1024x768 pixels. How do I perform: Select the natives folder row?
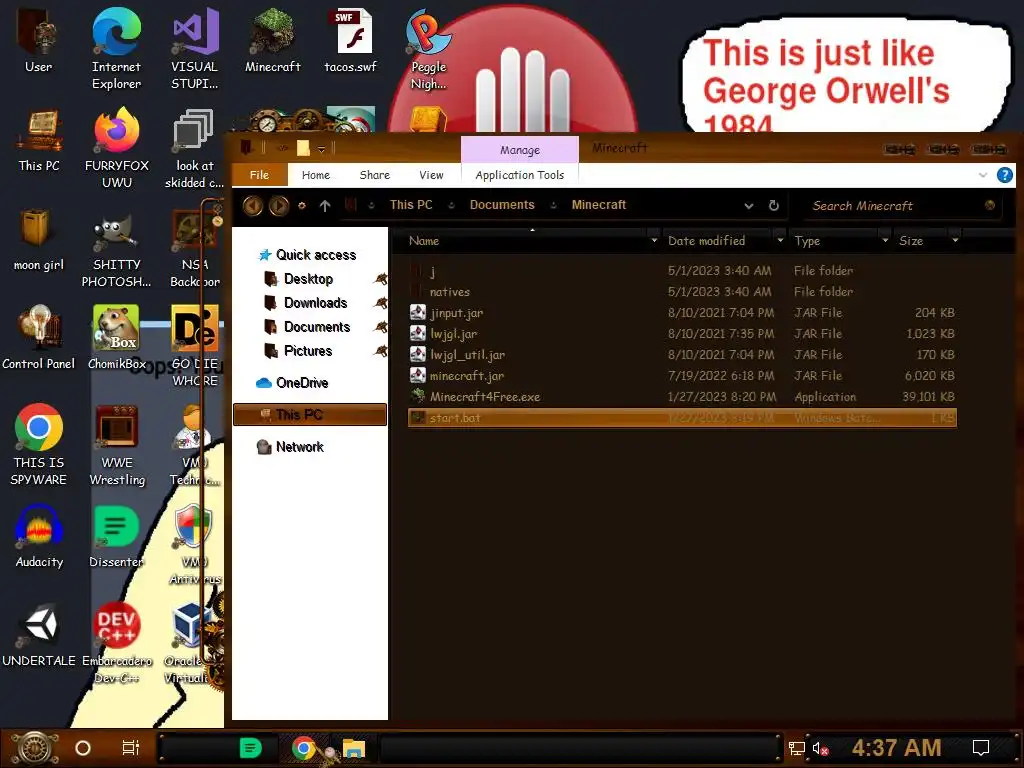coord(682,292)
